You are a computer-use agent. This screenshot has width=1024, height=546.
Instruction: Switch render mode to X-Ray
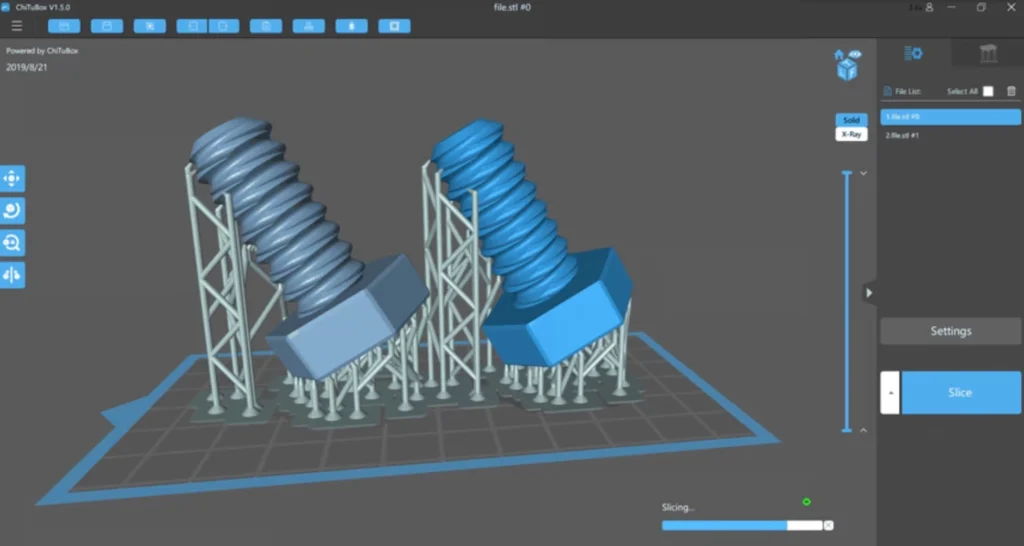pos(852,134)
